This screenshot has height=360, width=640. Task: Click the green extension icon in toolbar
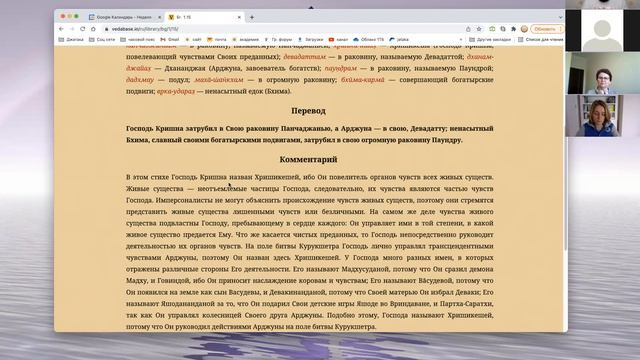(x=492, y=29)
